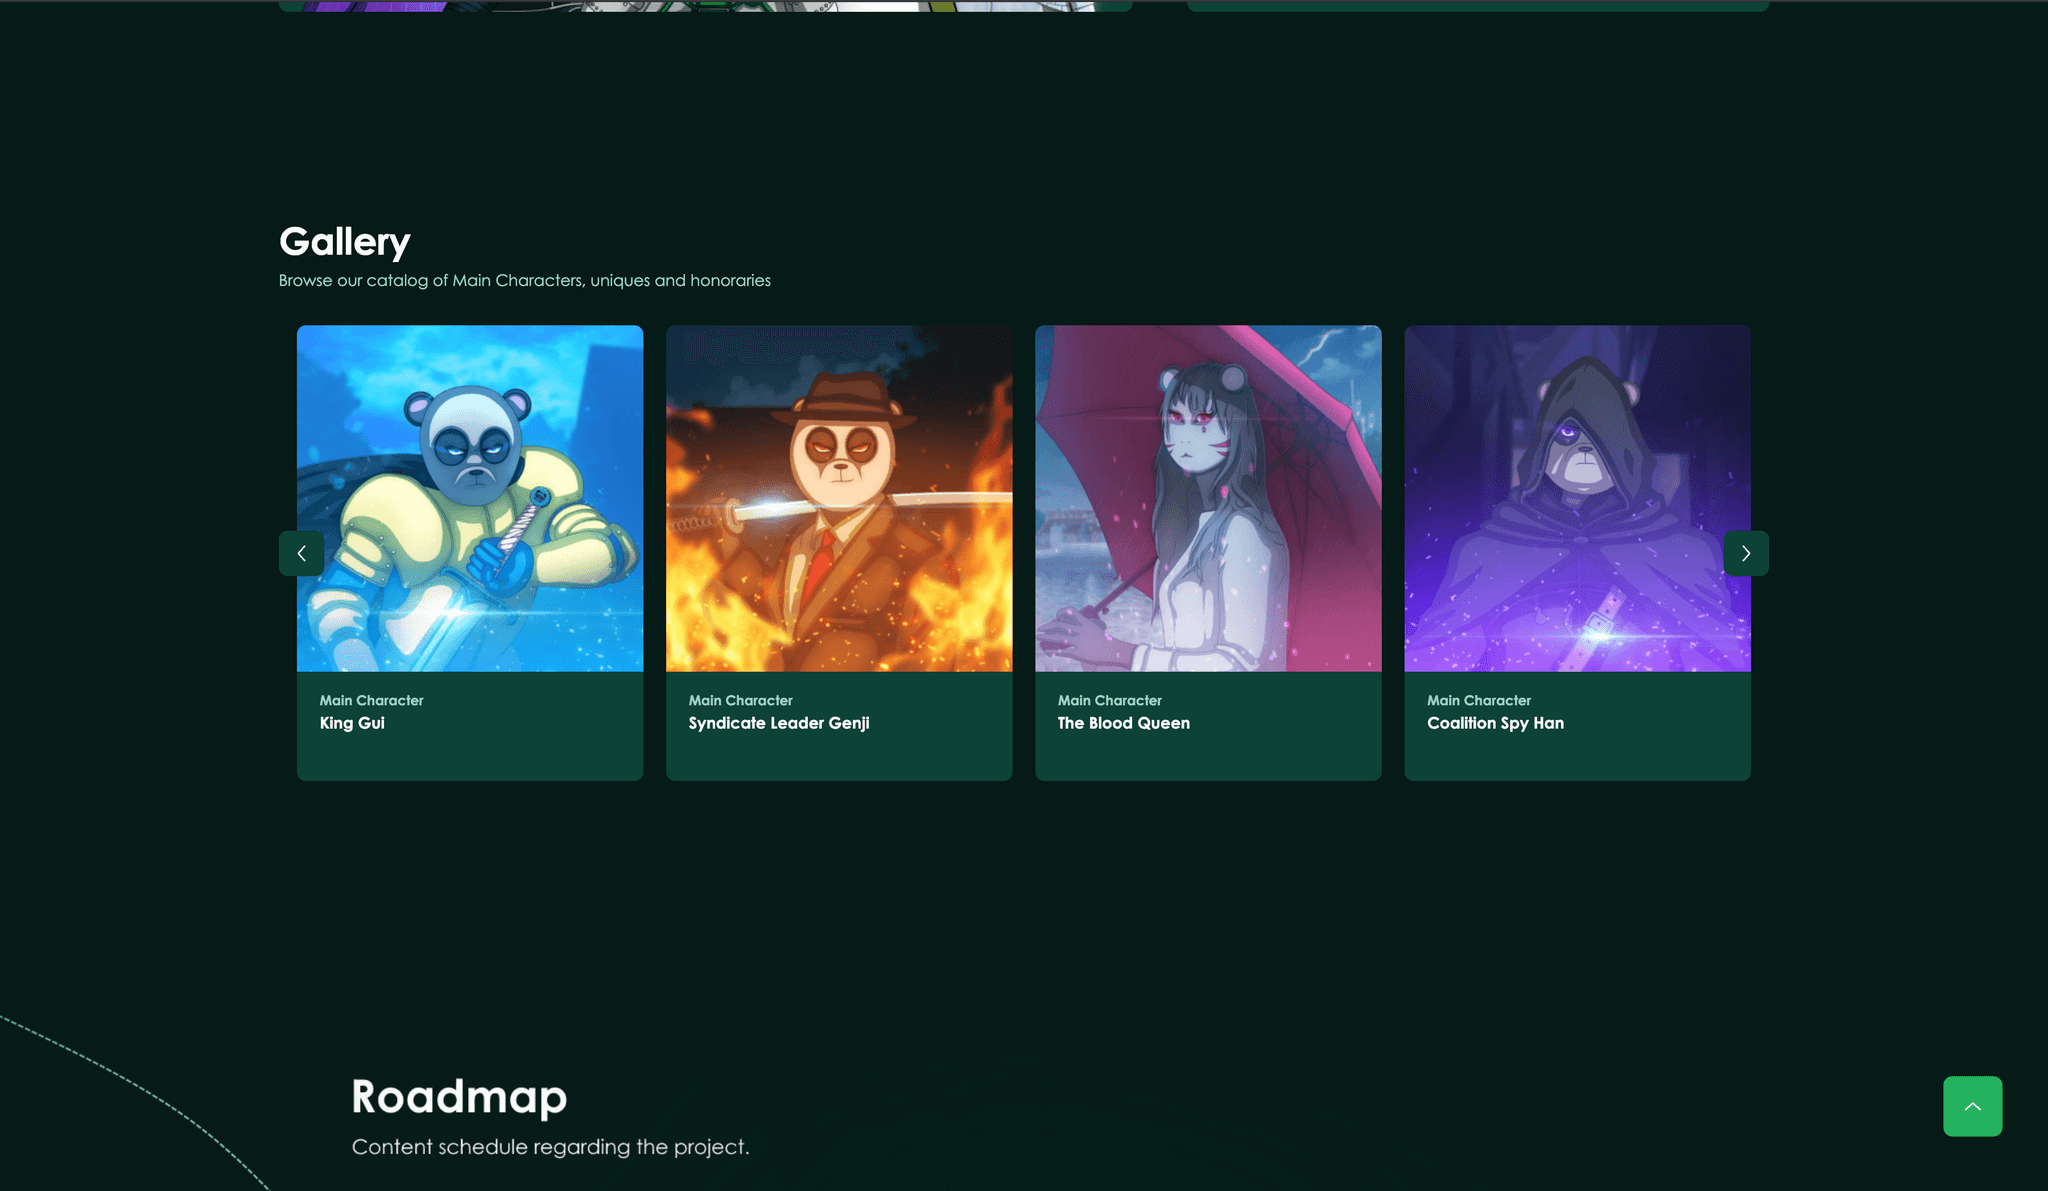This screenshot has height=1191, width=2048.
Task: Click the cropped artwork strip at top
Action: click(x=705, y=5)
